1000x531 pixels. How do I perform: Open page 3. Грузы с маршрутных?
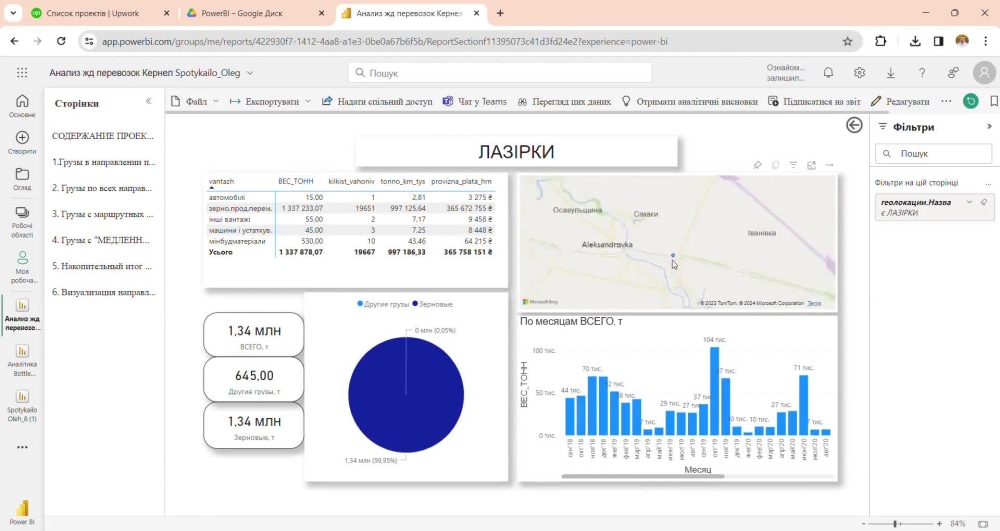click(x=103, y=214)
